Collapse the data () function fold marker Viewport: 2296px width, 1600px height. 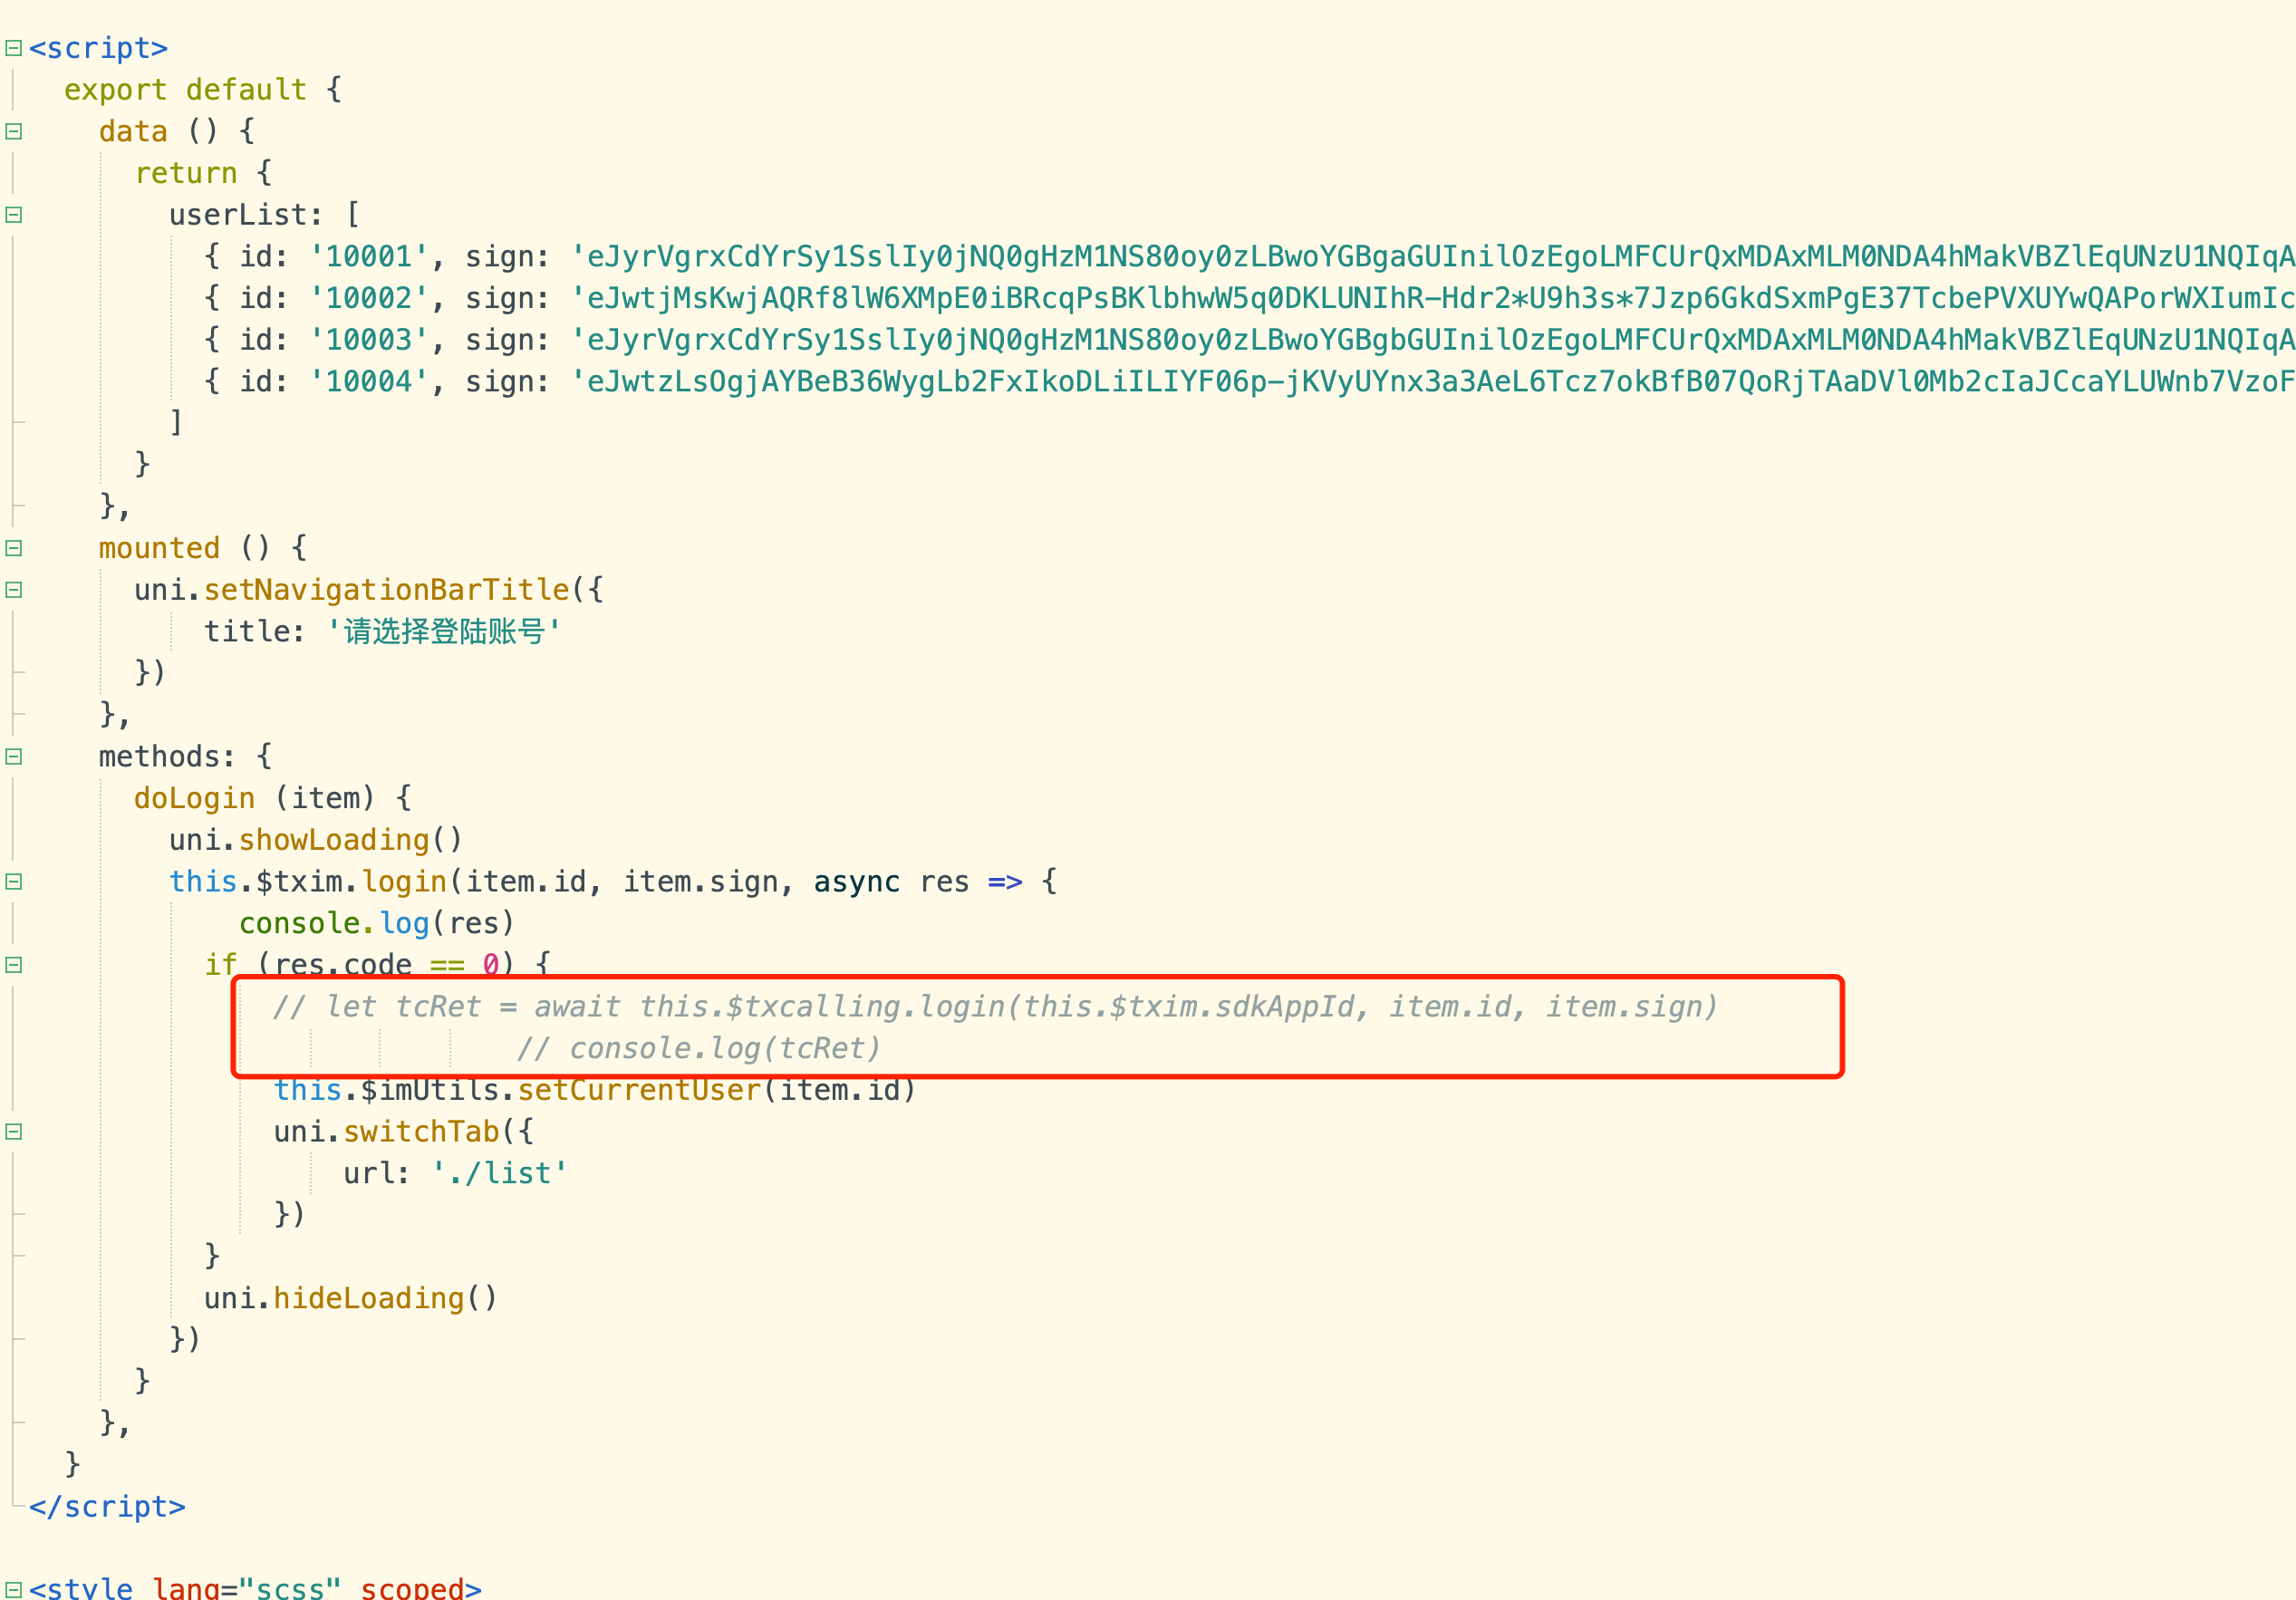(x=13, y=131)
